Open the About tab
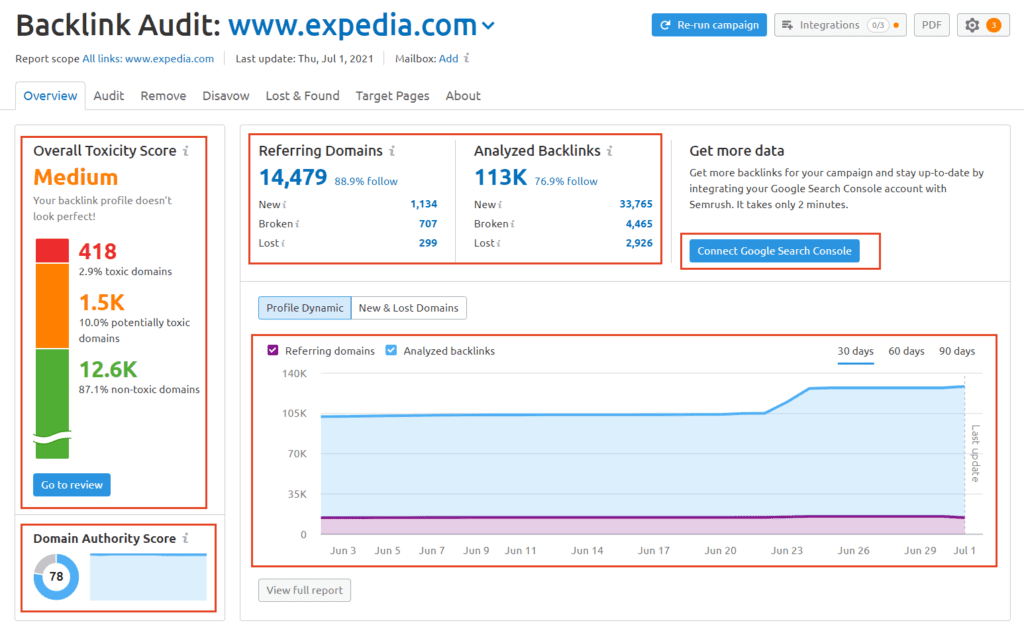Screen dimensions: 1024x631 tap(463, 95)
